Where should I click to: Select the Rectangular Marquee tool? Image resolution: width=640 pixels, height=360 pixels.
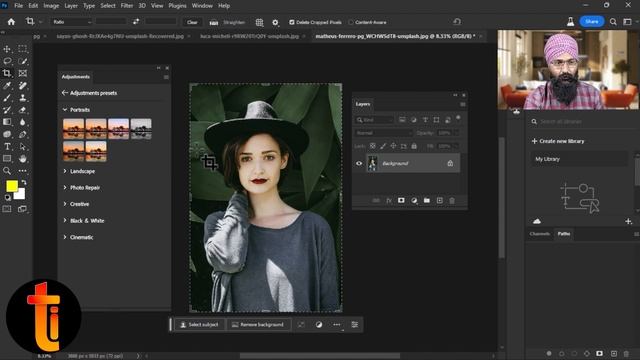pyautogui.click(x=23, y=49)
